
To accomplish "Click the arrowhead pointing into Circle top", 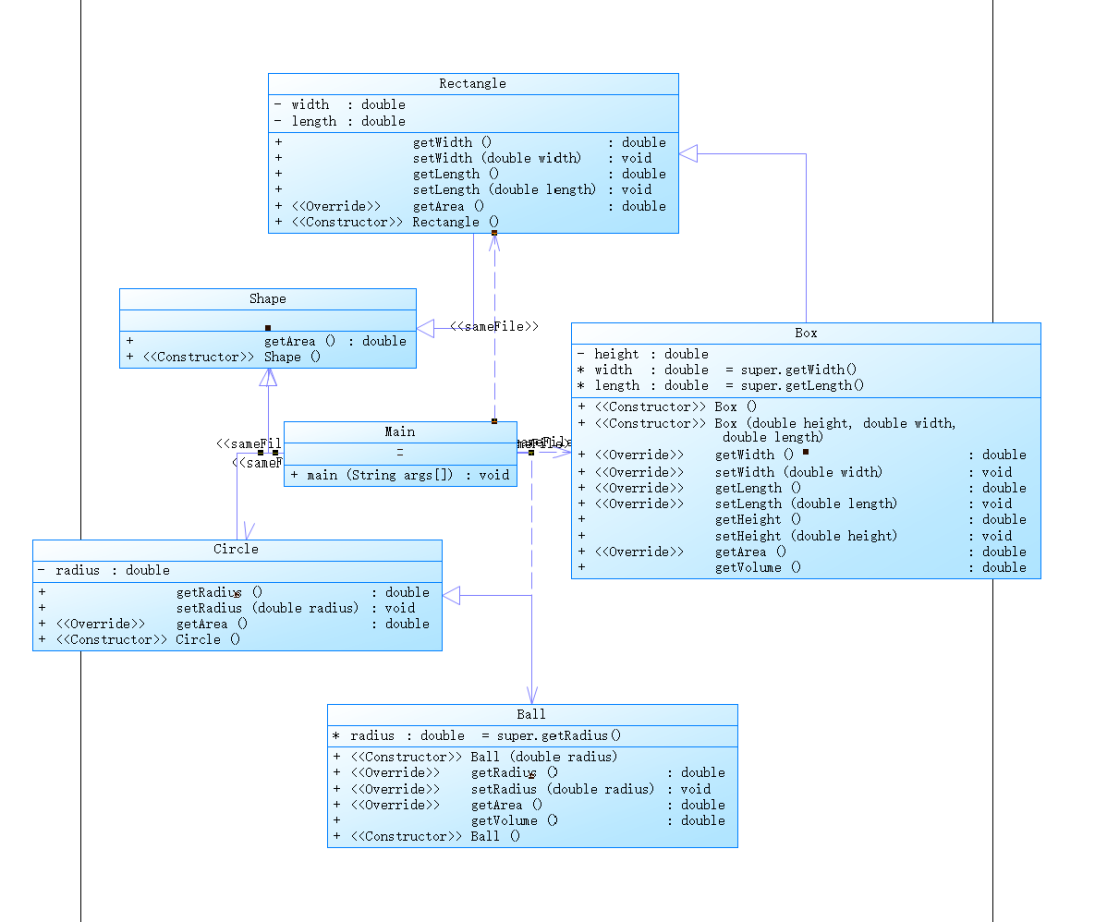I will pyautogui.click(x=248, y=531).
